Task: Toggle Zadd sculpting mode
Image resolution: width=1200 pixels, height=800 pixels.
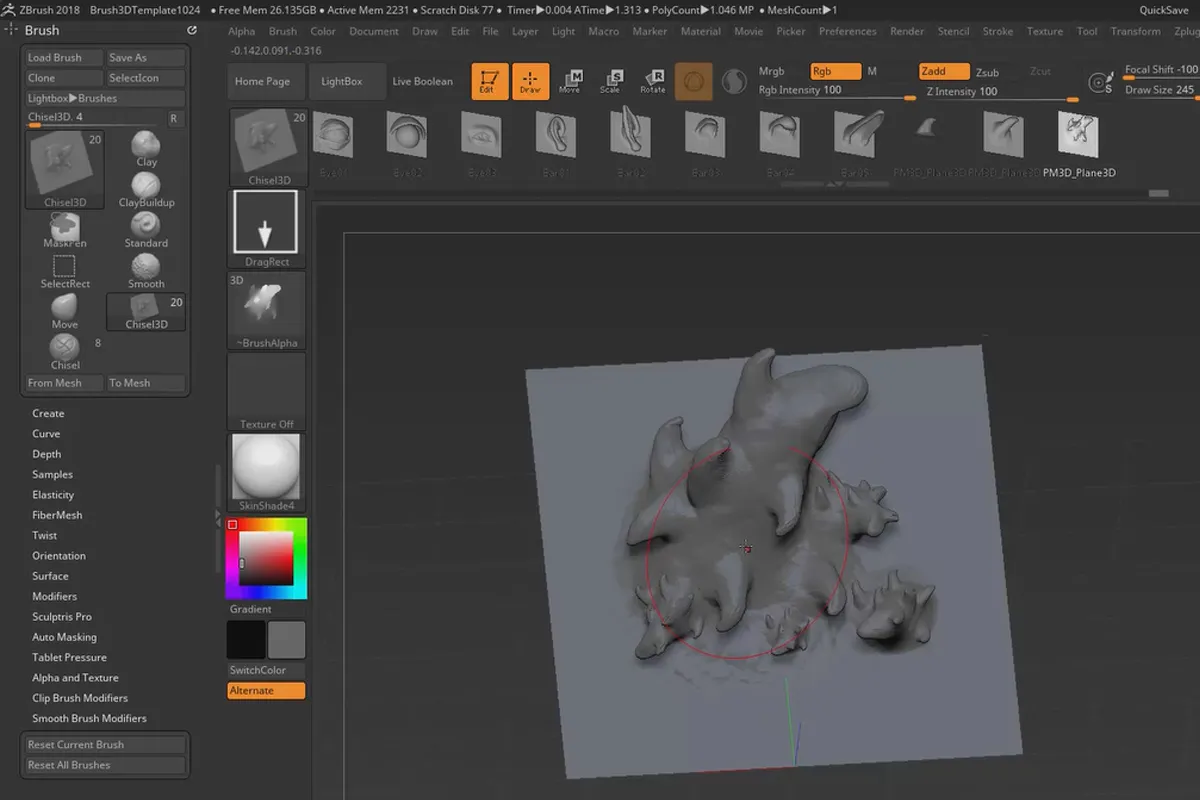Action: pyautogui.click(x=944, y=72)
